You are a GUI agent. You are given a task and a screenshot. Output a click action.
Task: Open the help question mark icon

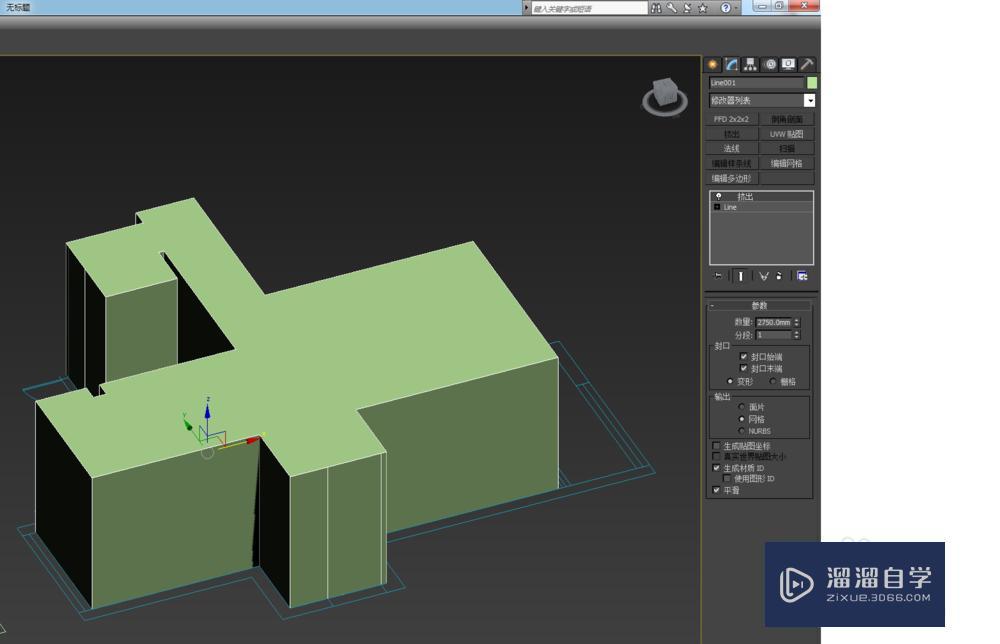[x=726, y=8]
